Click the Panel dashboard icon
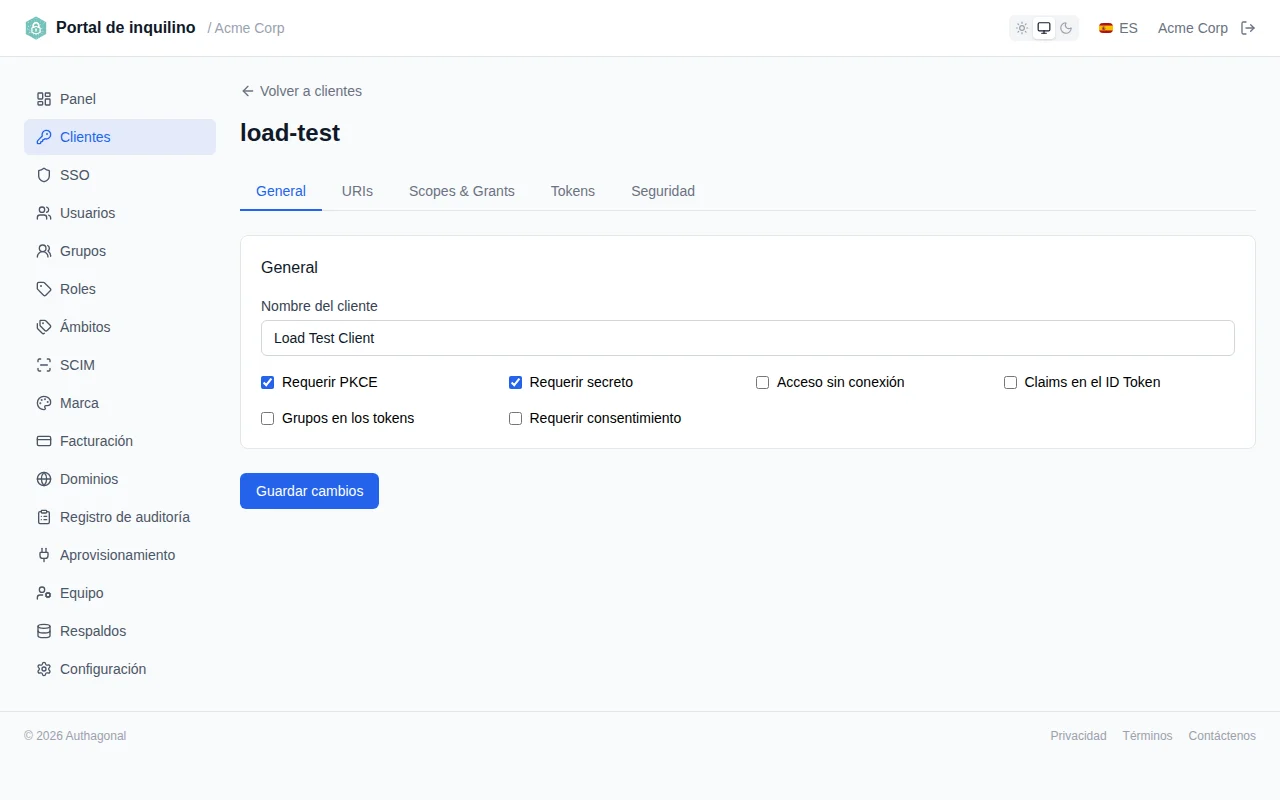Image resolution: width=1280 pixels, height=800 pixels. click(x=44, y=99)
